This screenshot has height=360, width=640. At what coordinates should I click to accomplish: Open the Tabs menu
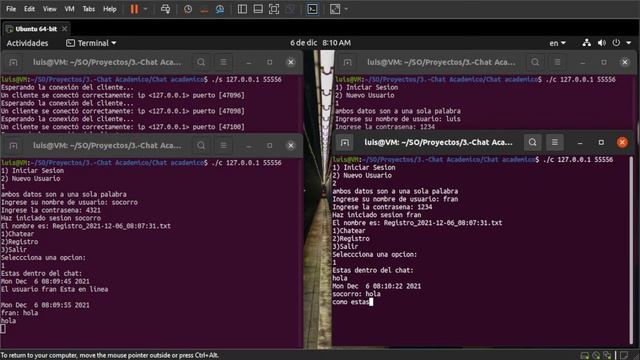pyautogui.click(x=89, y=9)
